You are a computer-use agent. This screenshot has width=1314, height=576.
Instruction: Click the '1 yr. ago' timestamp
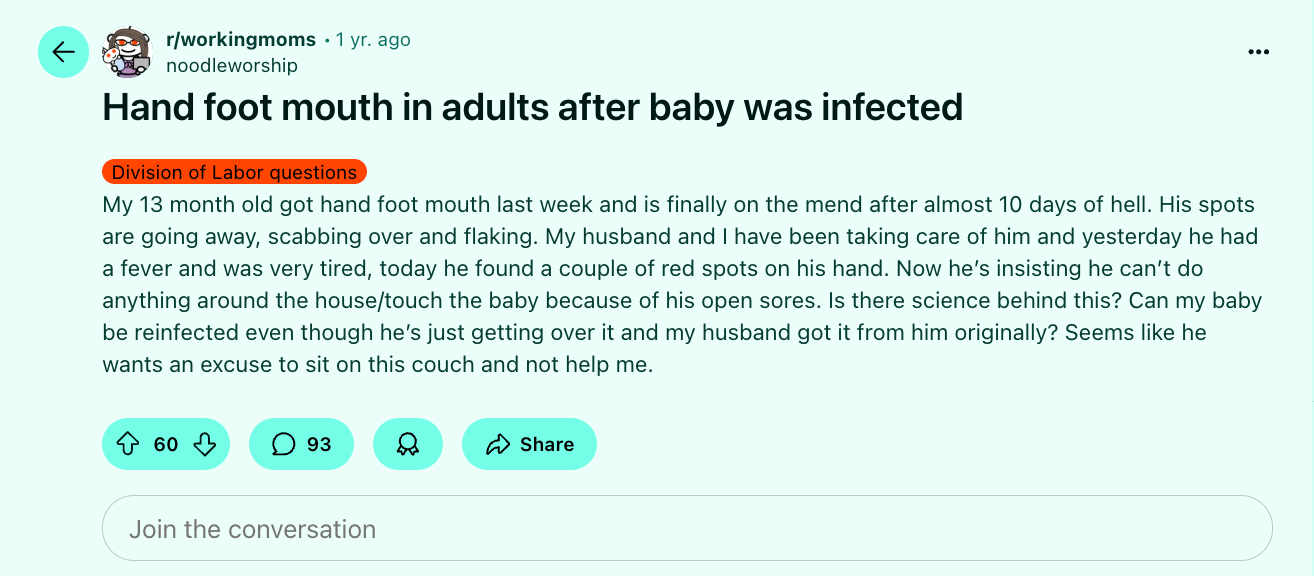point(373,40)
